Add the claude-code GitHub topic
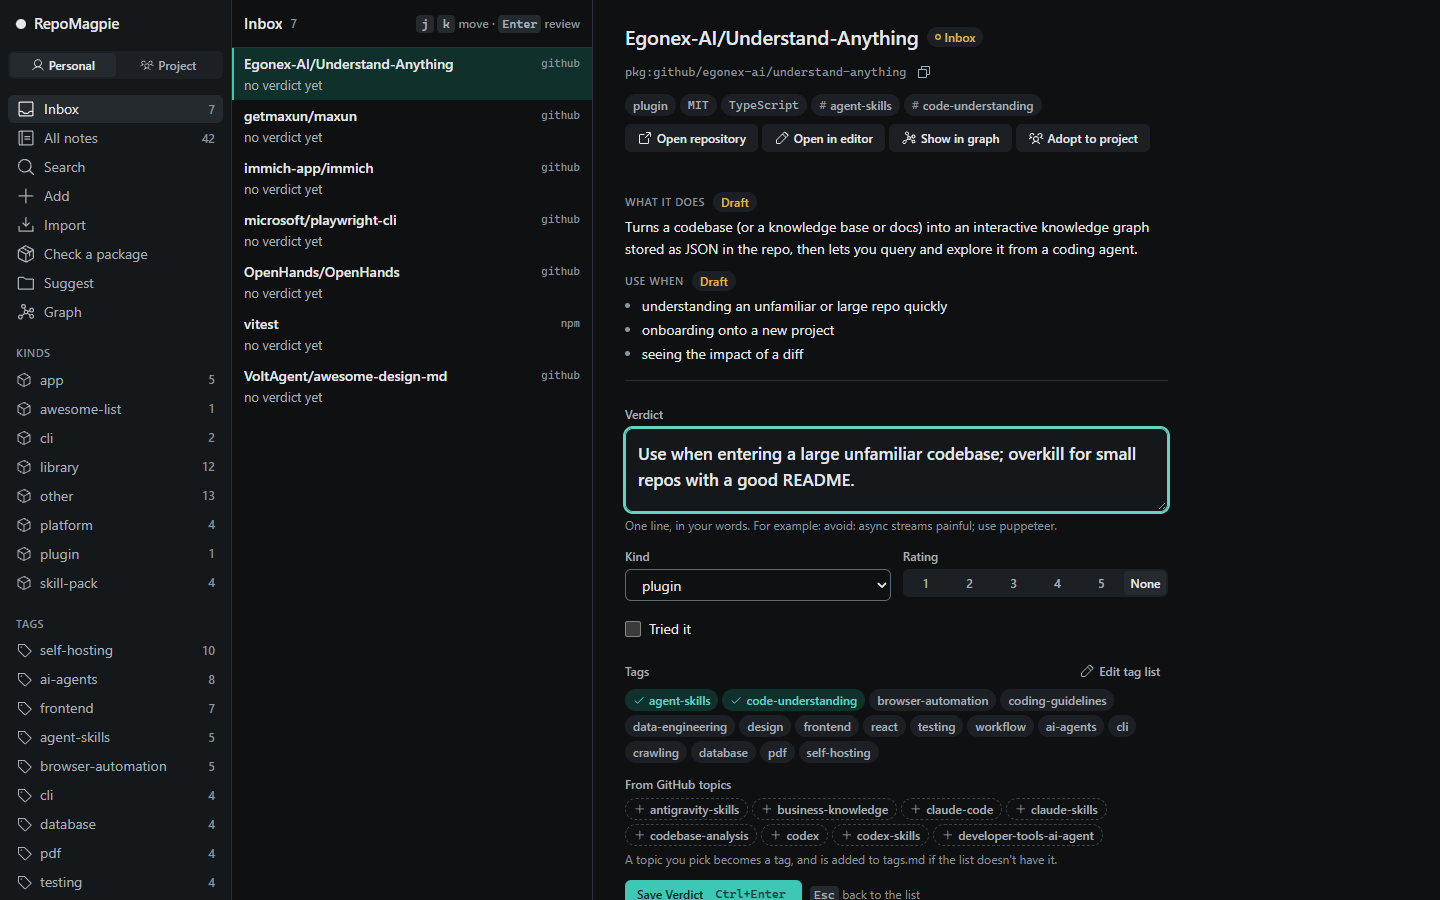The image size is (1440, 900). coord(951,810)
